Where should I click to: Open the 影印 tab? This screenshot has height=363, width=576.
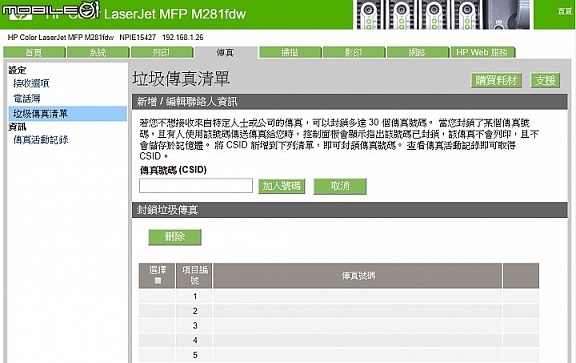354,52
